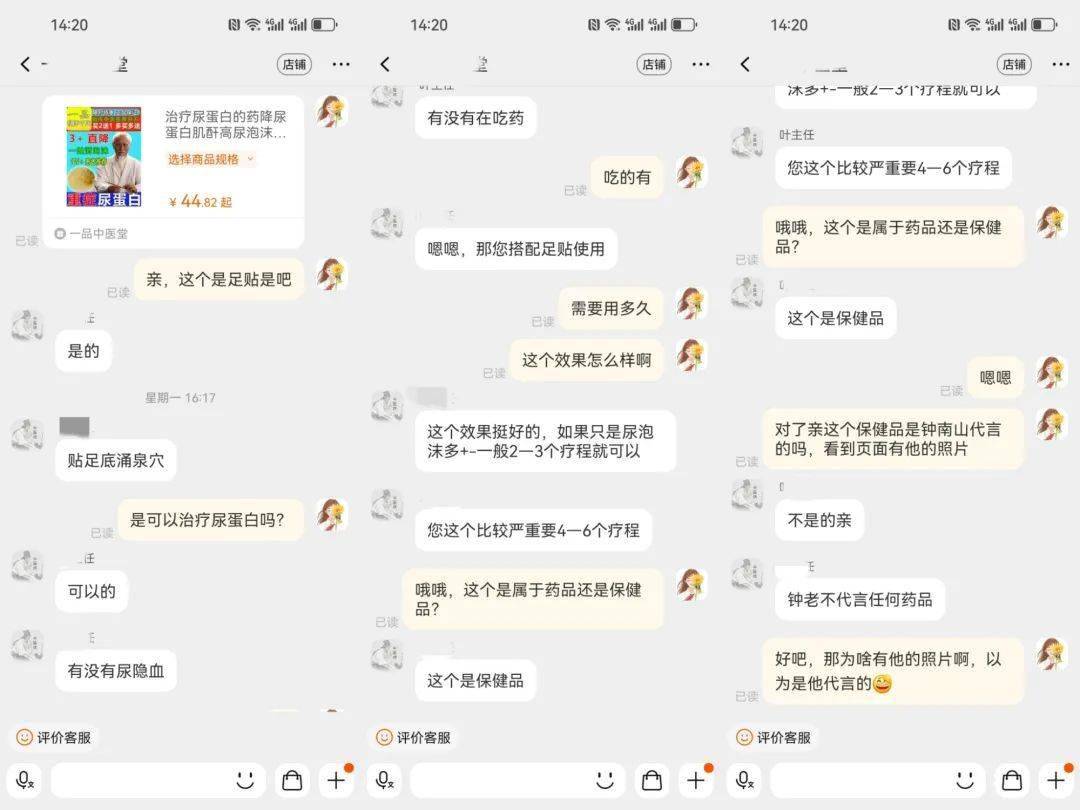
Task: Tap the customer avatar beside 吃的有 message
Action: coord(692,171)
